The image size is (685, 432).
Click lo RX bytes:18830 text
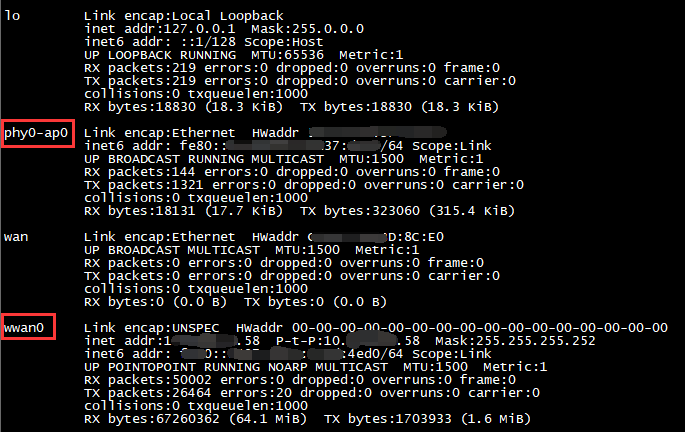pyautogui.click(x=140, y=107)
